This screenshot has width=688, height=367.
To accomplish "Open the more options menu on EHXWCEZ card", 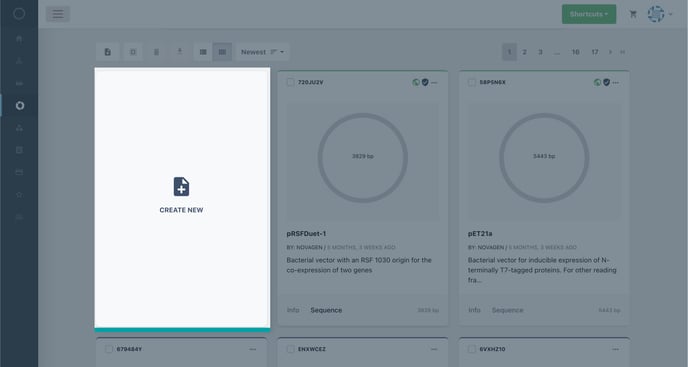I will [434, 349].
